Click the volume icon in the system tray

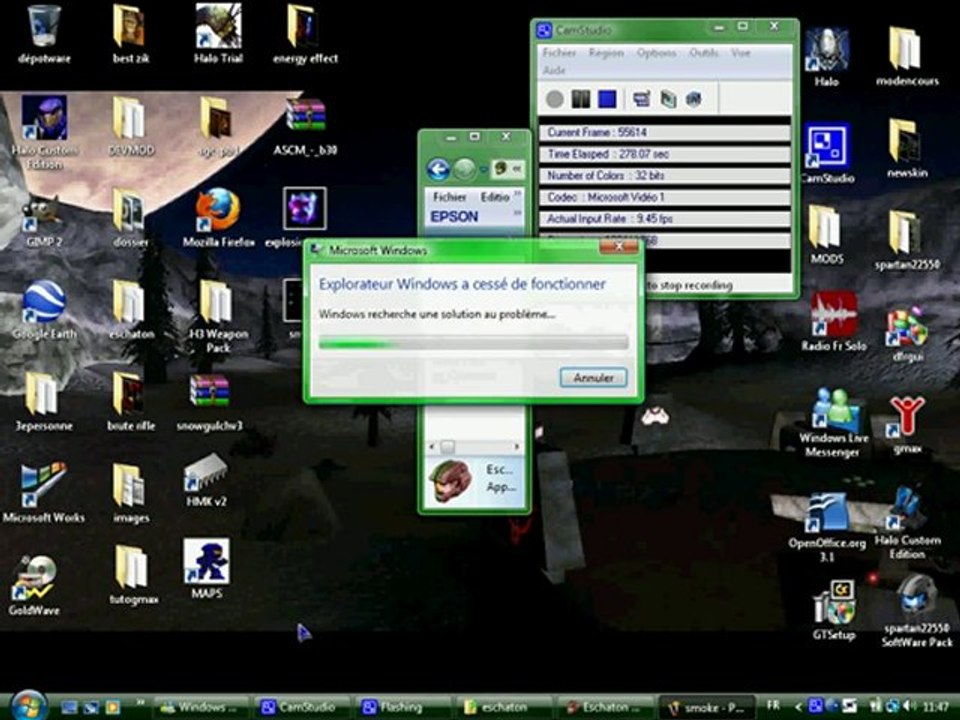tap(909, 706)
